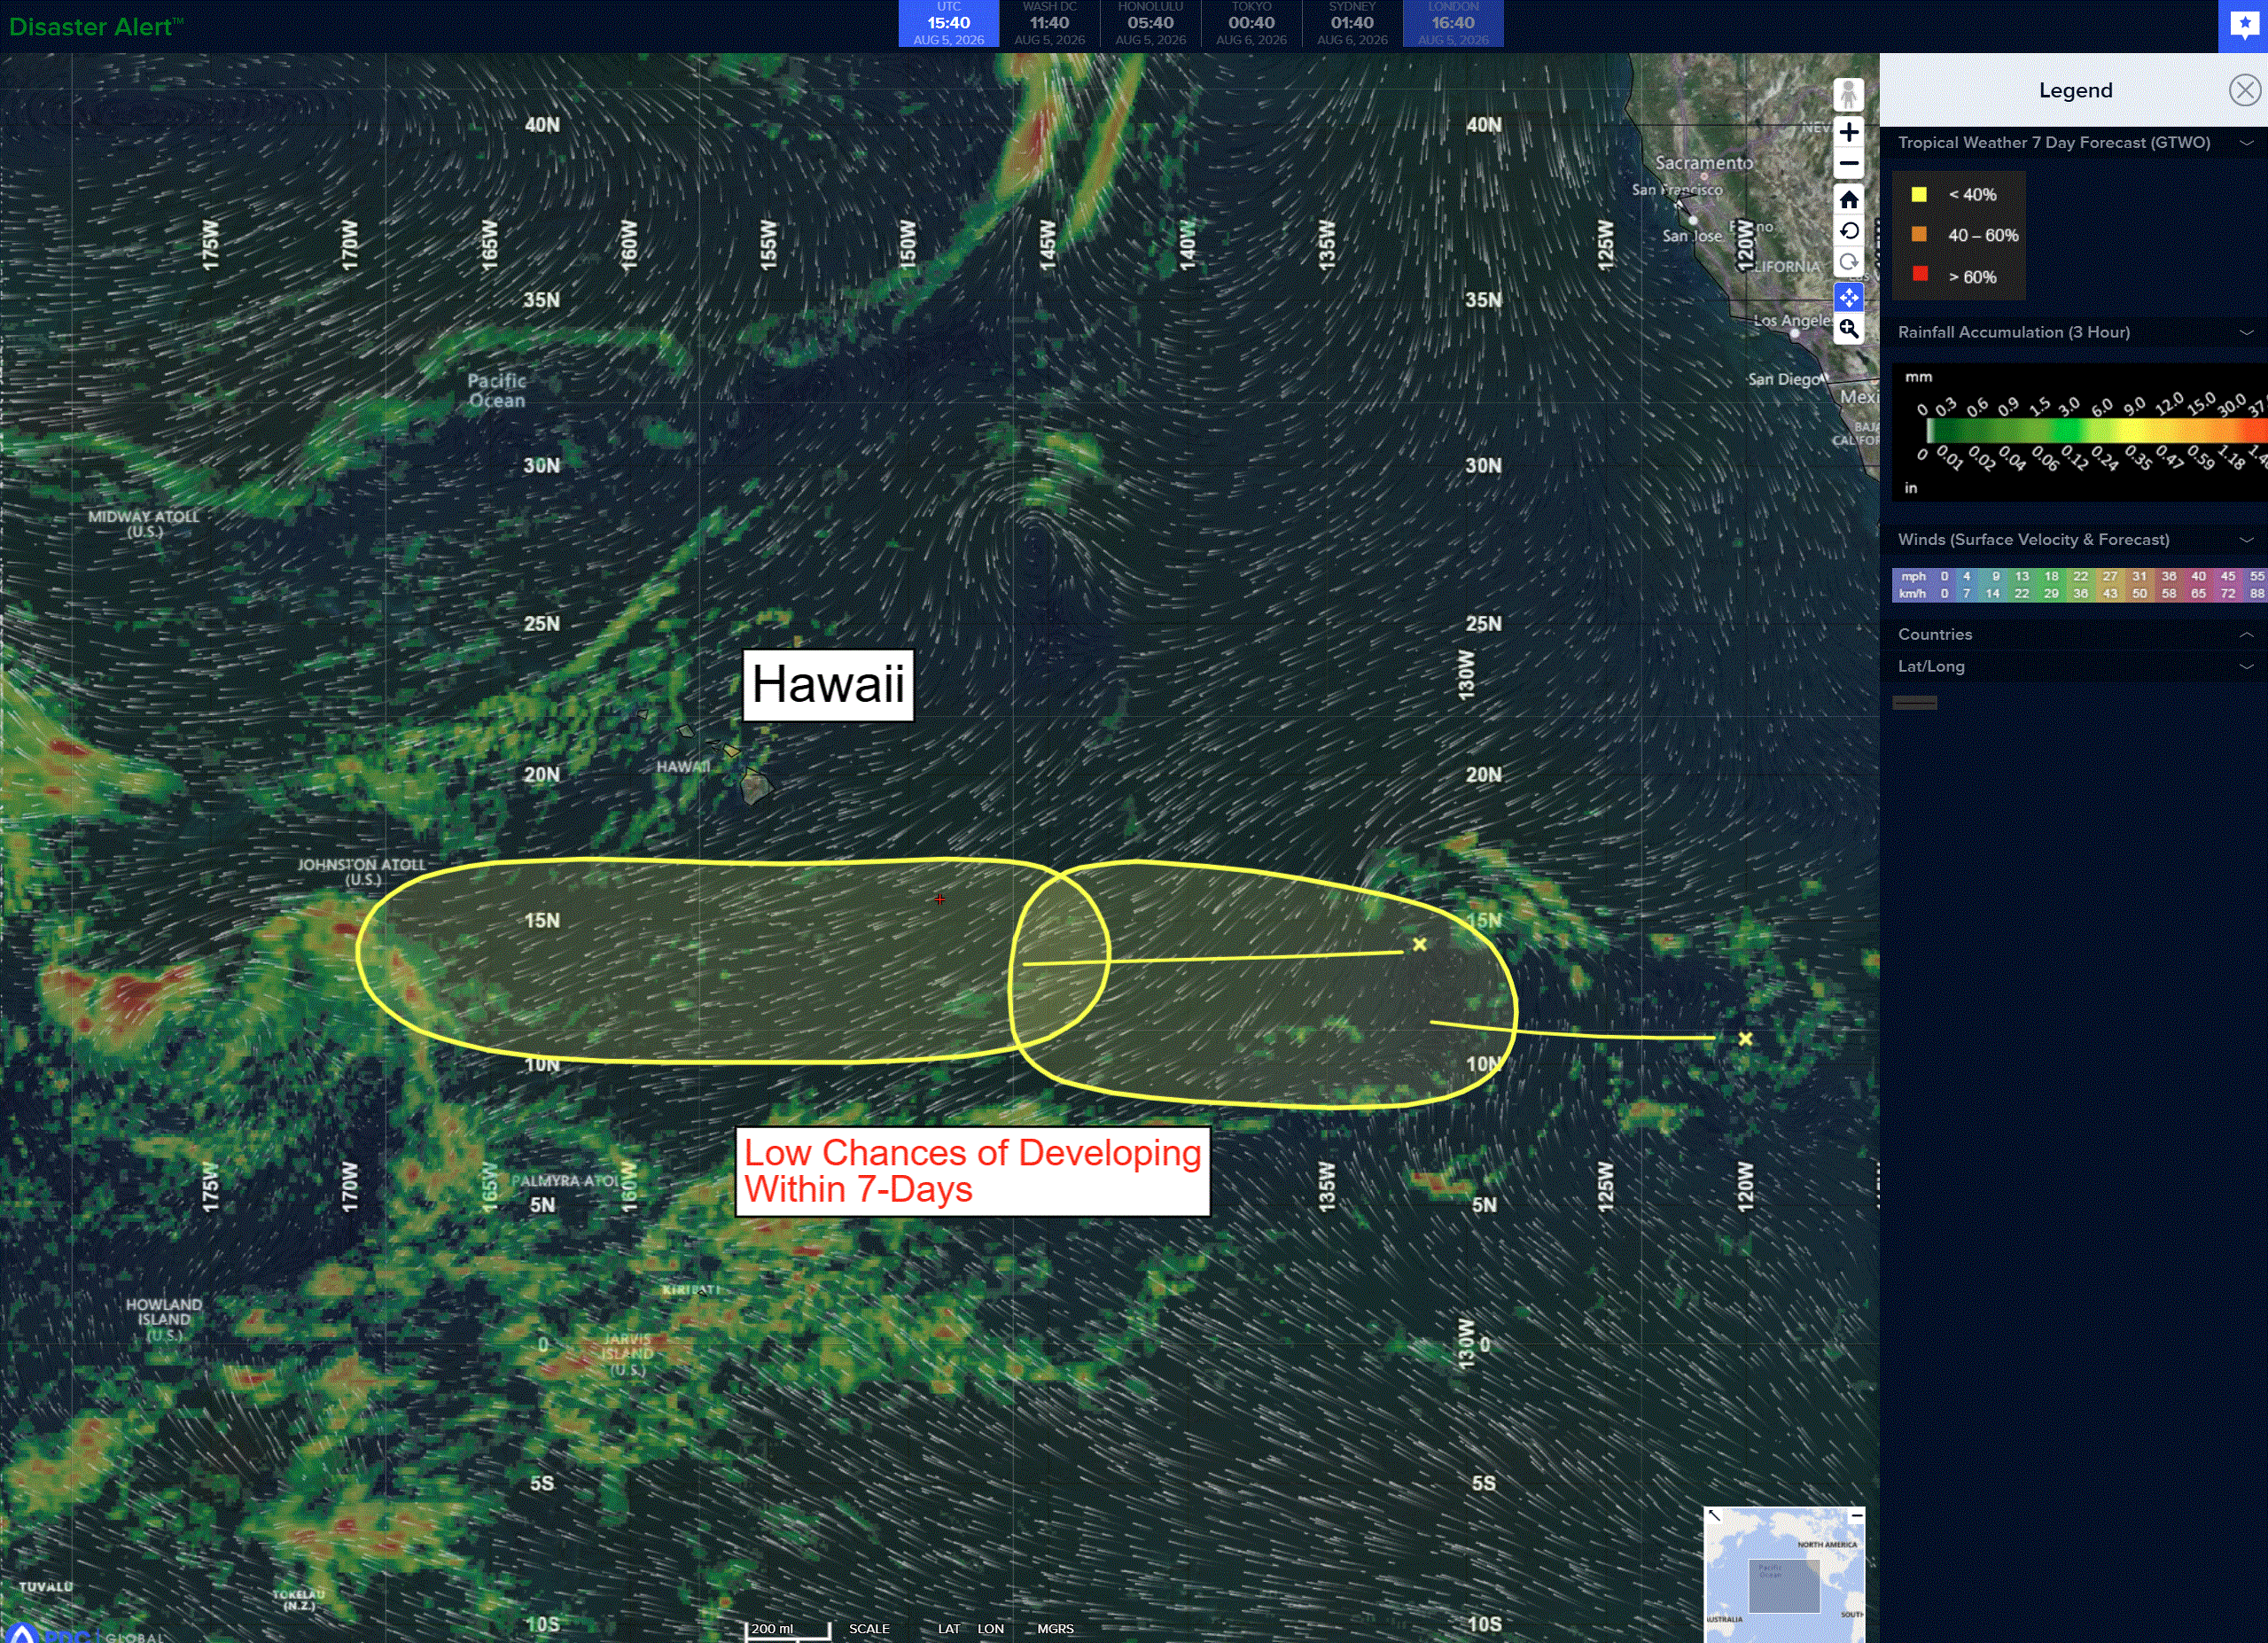Click the Tuvalu map label
This screenshot has height=1643, width=2268.
coord(46,1587)
